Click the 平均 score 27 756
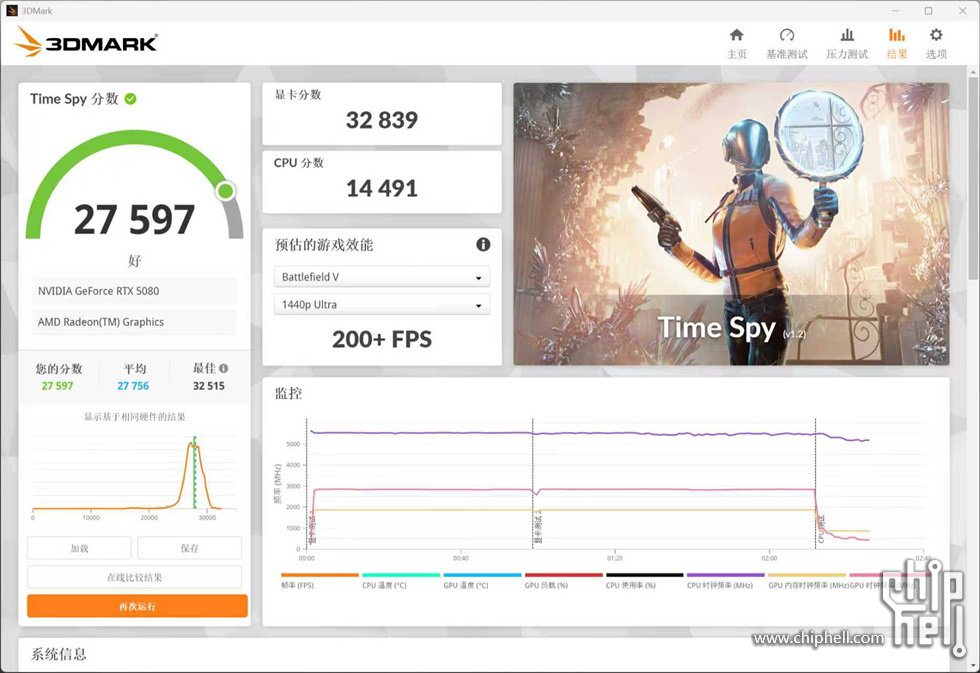The image size is (980, 673). click(x=133, y=386)
